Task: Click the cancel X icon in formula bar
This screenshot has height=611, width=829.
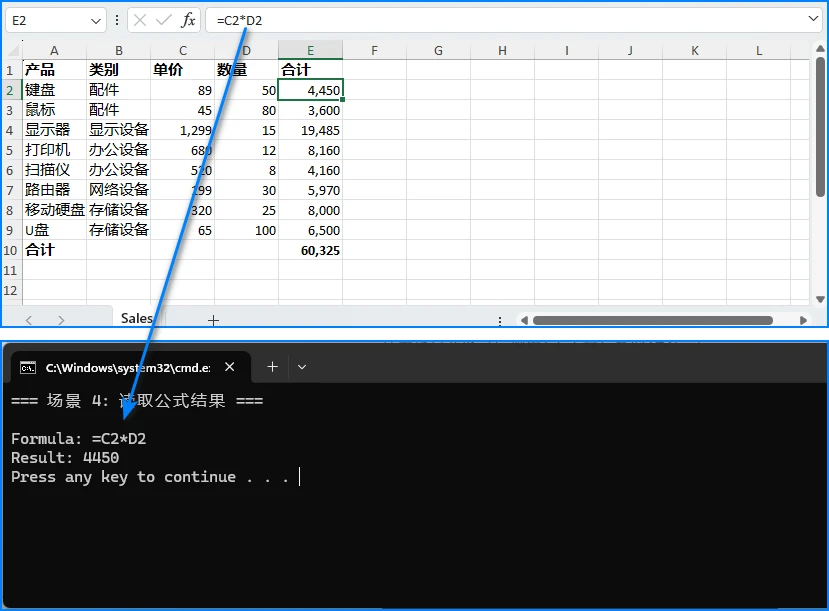Action: (x=140, y=21)
